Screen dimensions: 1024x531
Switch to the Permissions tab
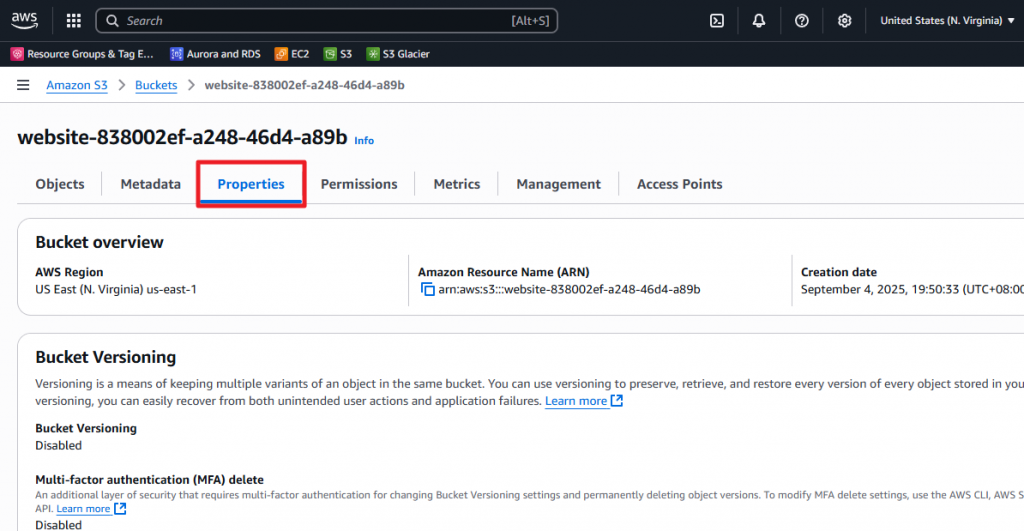(359, 184)
